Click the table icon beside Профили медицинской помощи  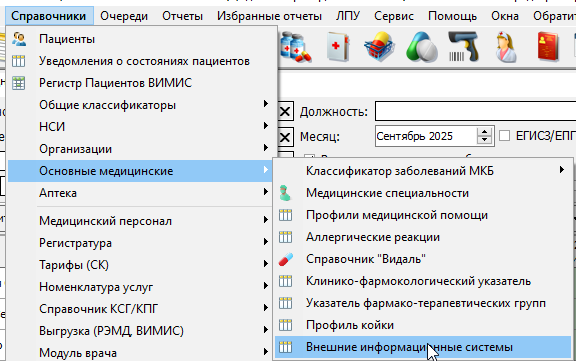click(x=285, y=215)
